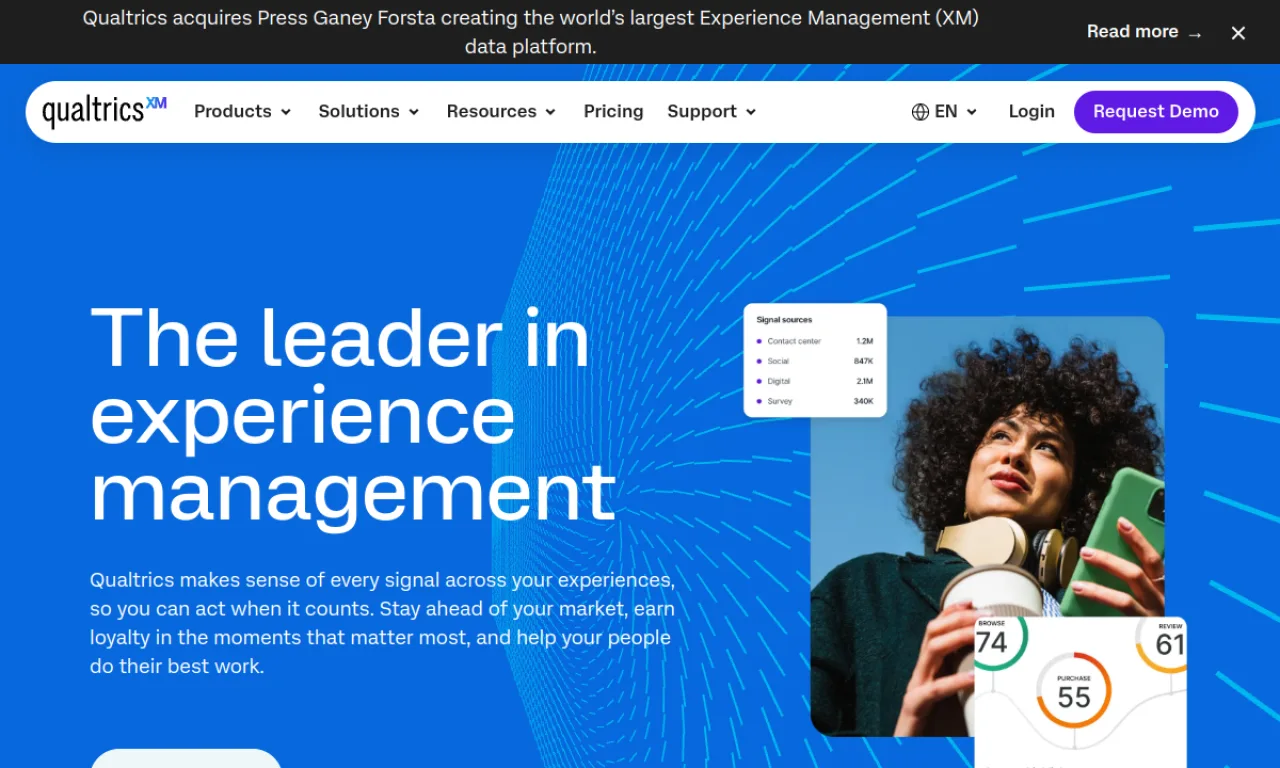Click the Qualtrics acquires Press Ganey Forsta announcement text
Image resolution: width=1280 pixels, height=768 pixels.
[530, 32]
